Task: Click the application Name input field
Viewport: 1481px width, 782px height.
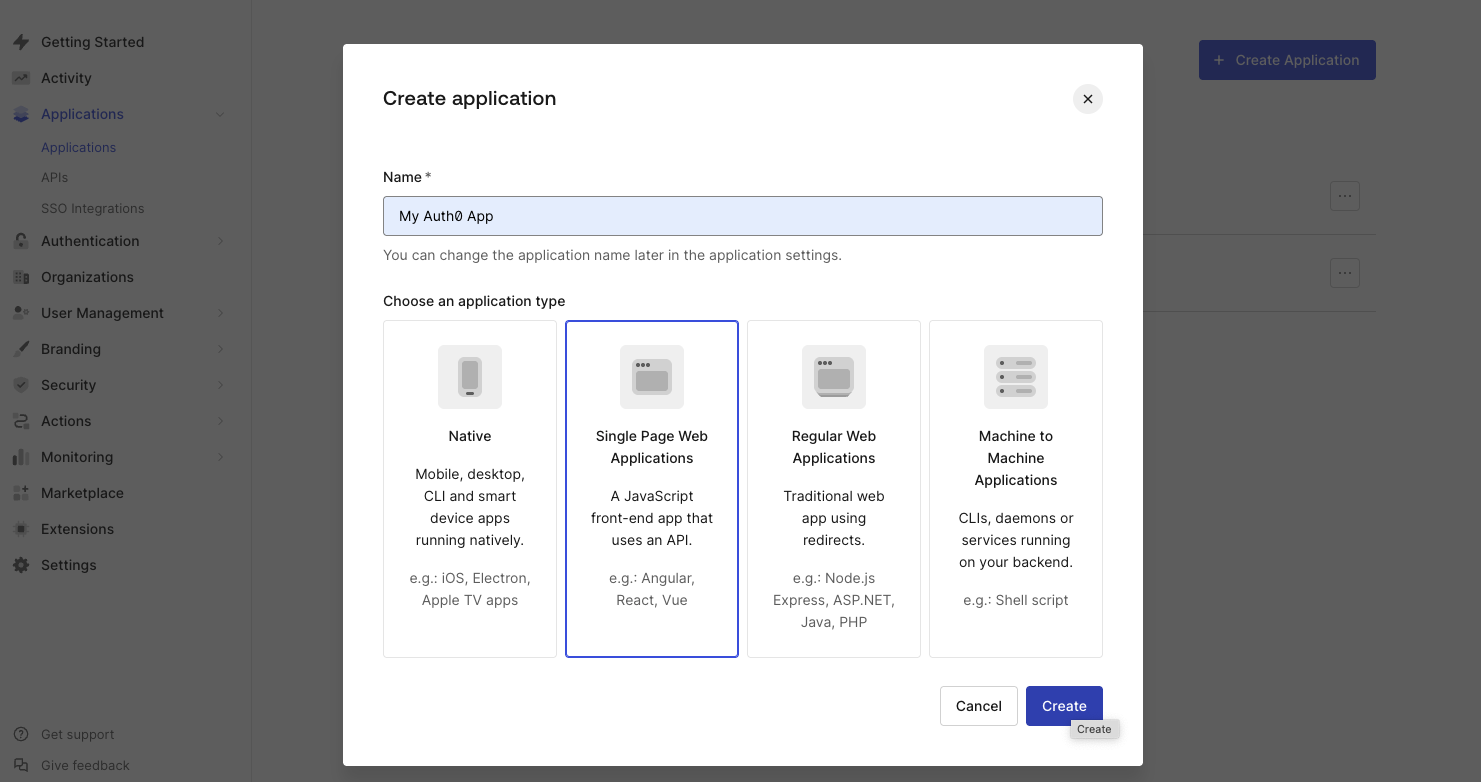Action: click(742, 215)
